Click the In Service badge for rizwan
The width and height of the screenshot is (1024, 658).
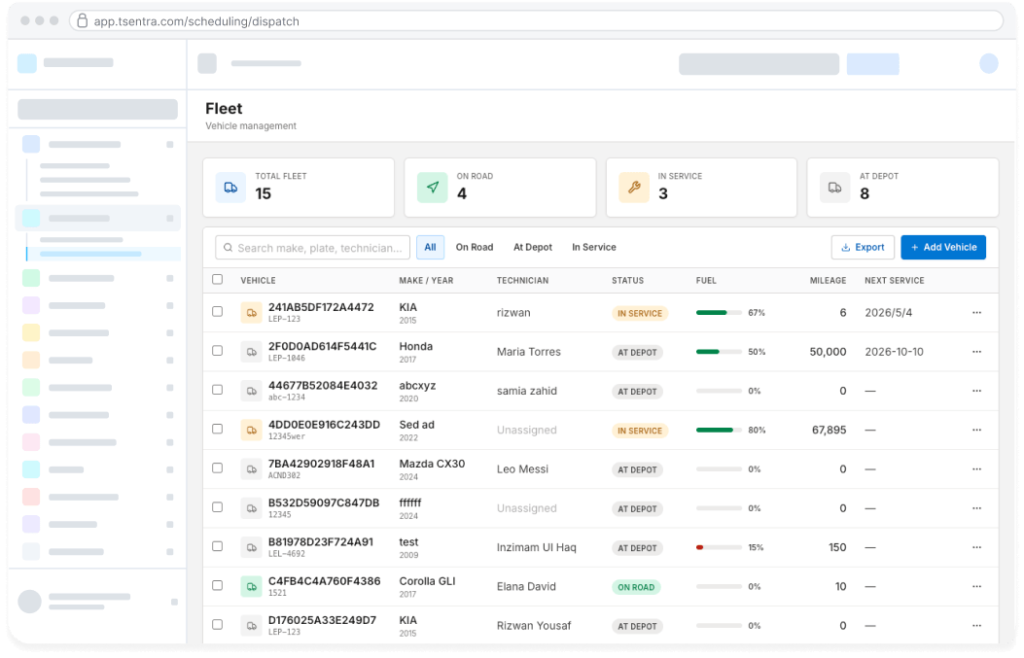[x=639, y=313]
